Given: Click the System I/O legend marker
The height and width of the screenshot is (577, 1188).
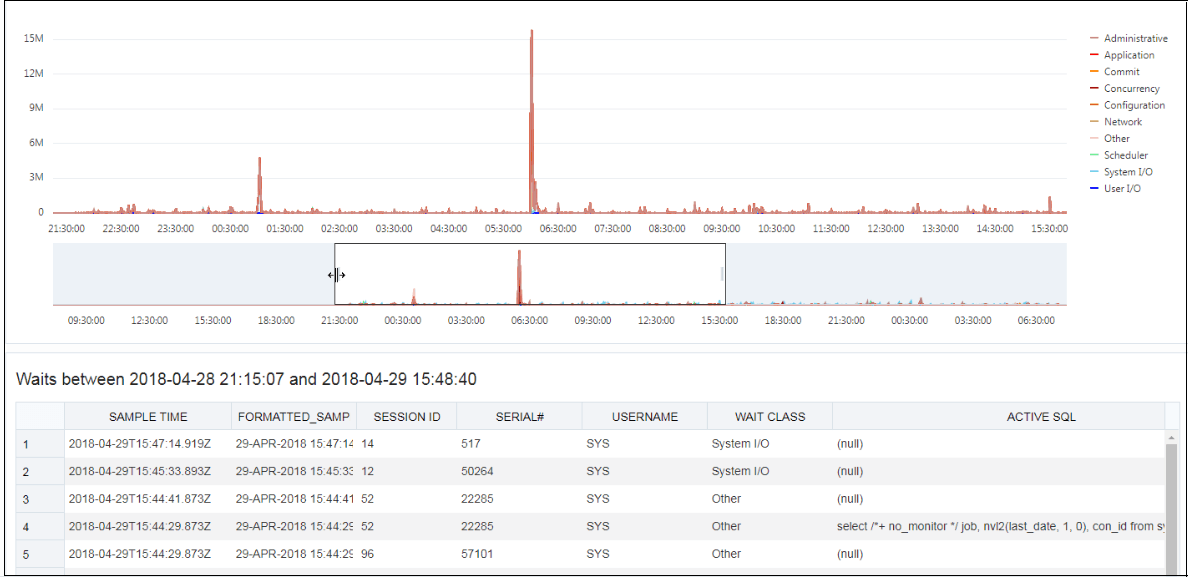Looking at the screenshot, I should click(x=1092, y=171).
